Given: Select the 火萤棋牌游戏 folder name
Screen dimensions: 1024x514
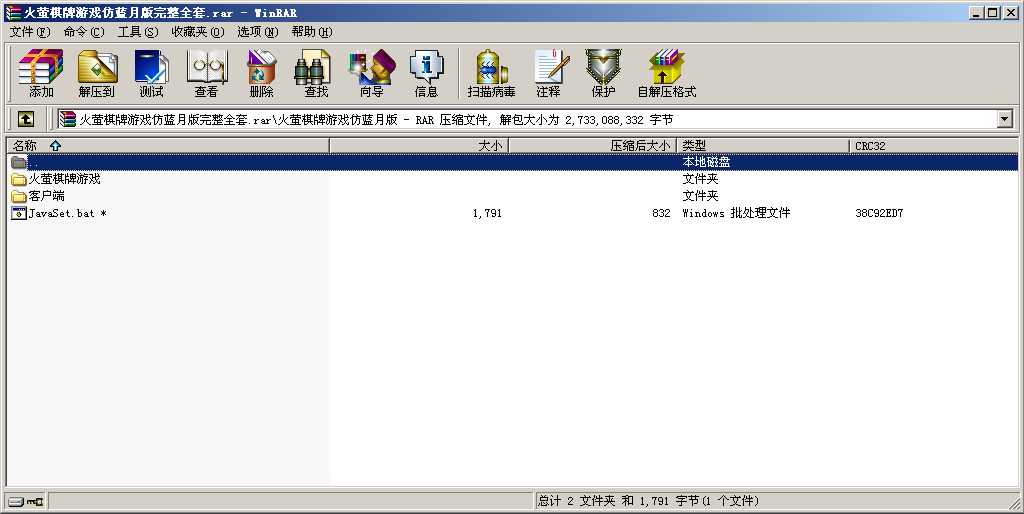Looking at the screenshot, I should pos(65,179).
